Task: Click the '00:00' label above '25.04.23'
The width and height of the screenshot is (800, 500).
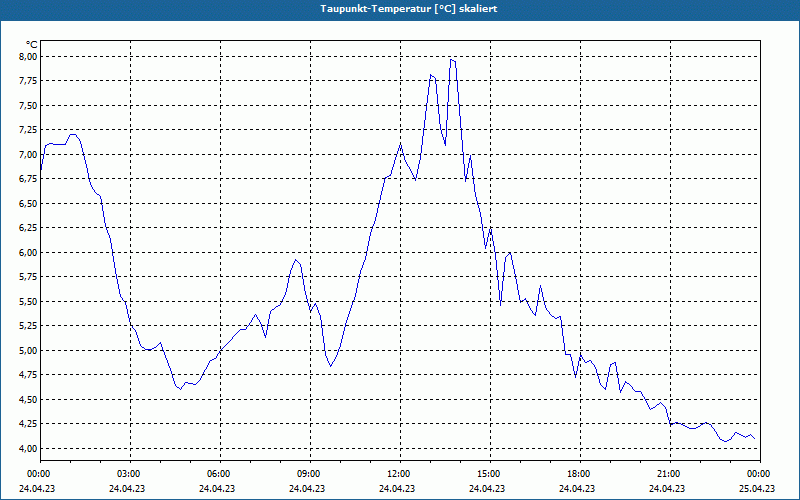Action: pos(760,474)
